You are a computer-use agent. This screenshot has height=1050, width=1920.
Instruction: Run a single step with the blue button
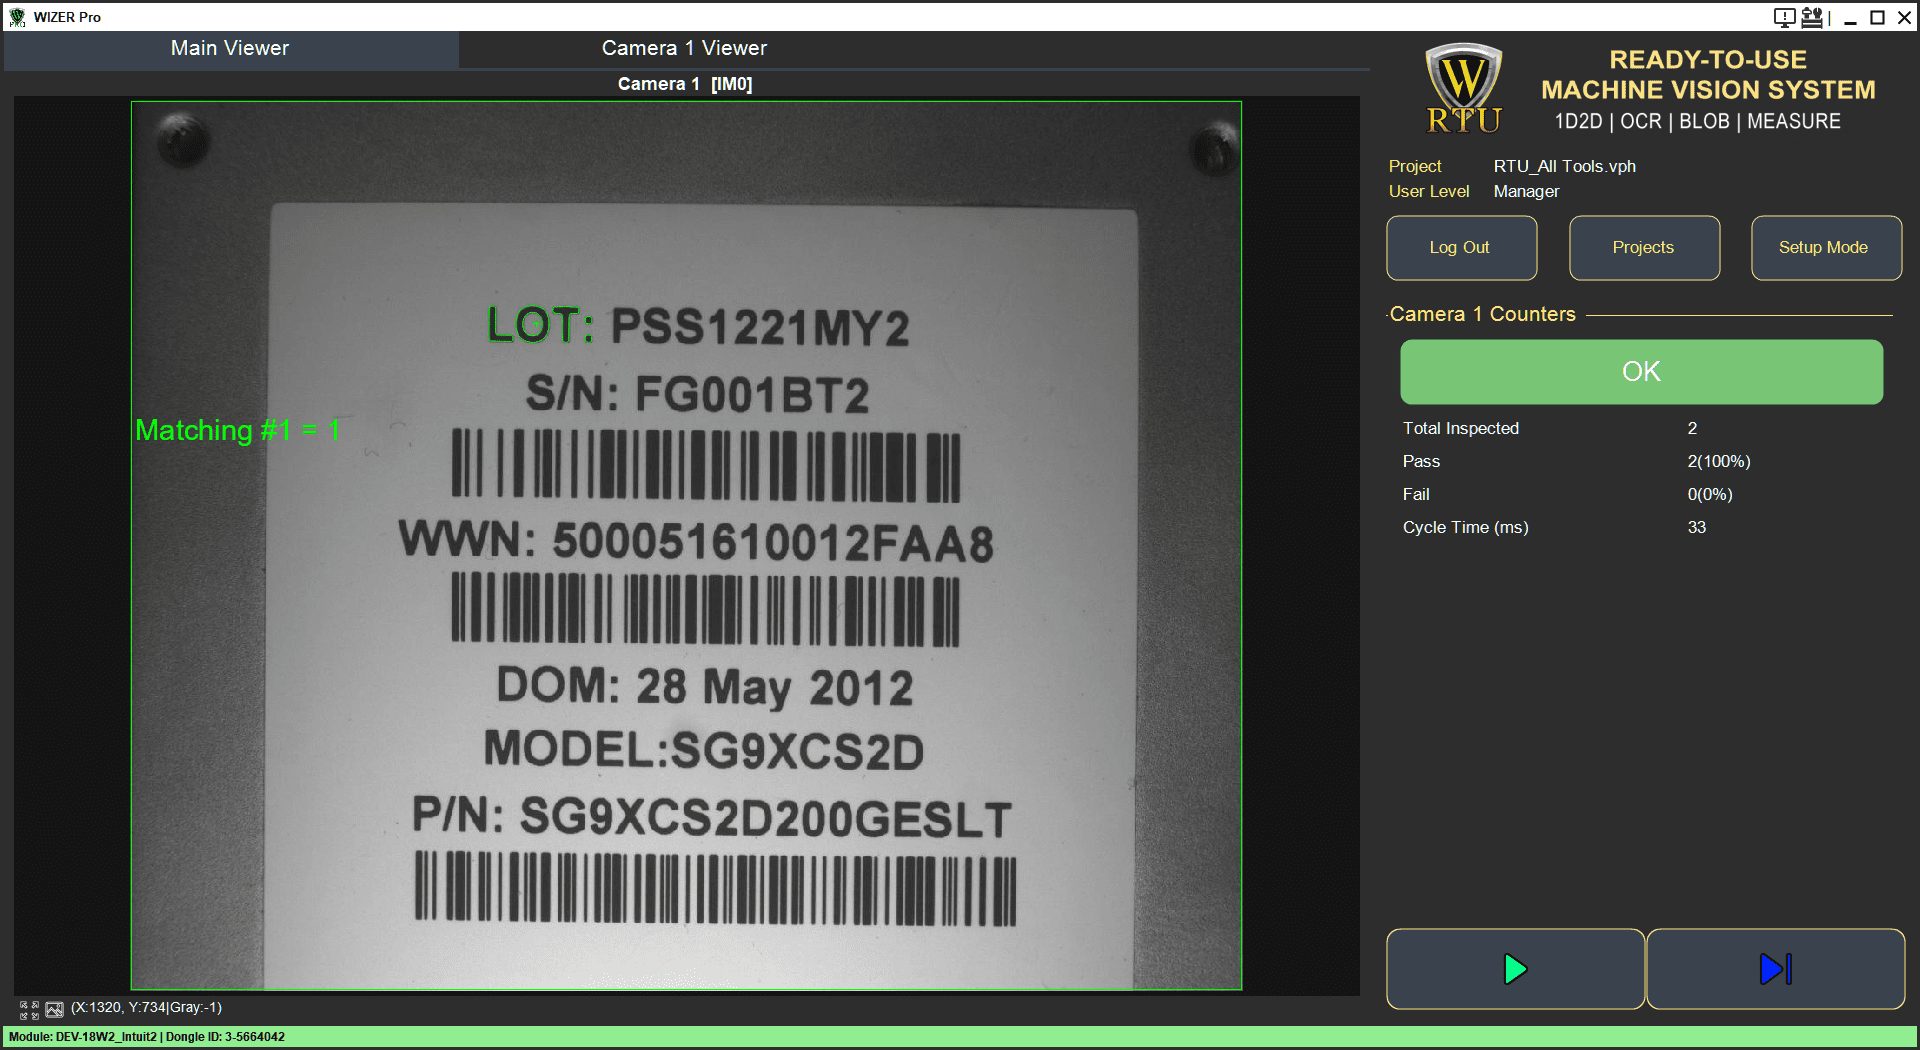[1775, 969]
